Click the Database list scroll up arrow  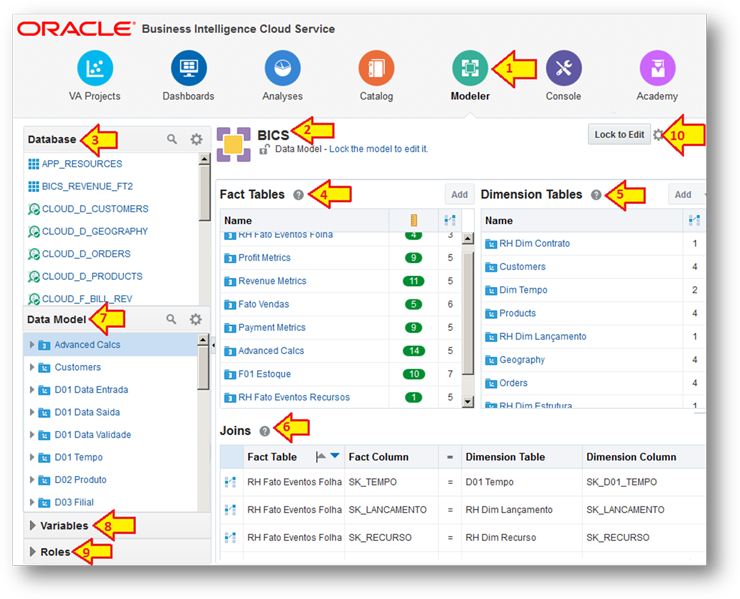(x=204, y=159)
